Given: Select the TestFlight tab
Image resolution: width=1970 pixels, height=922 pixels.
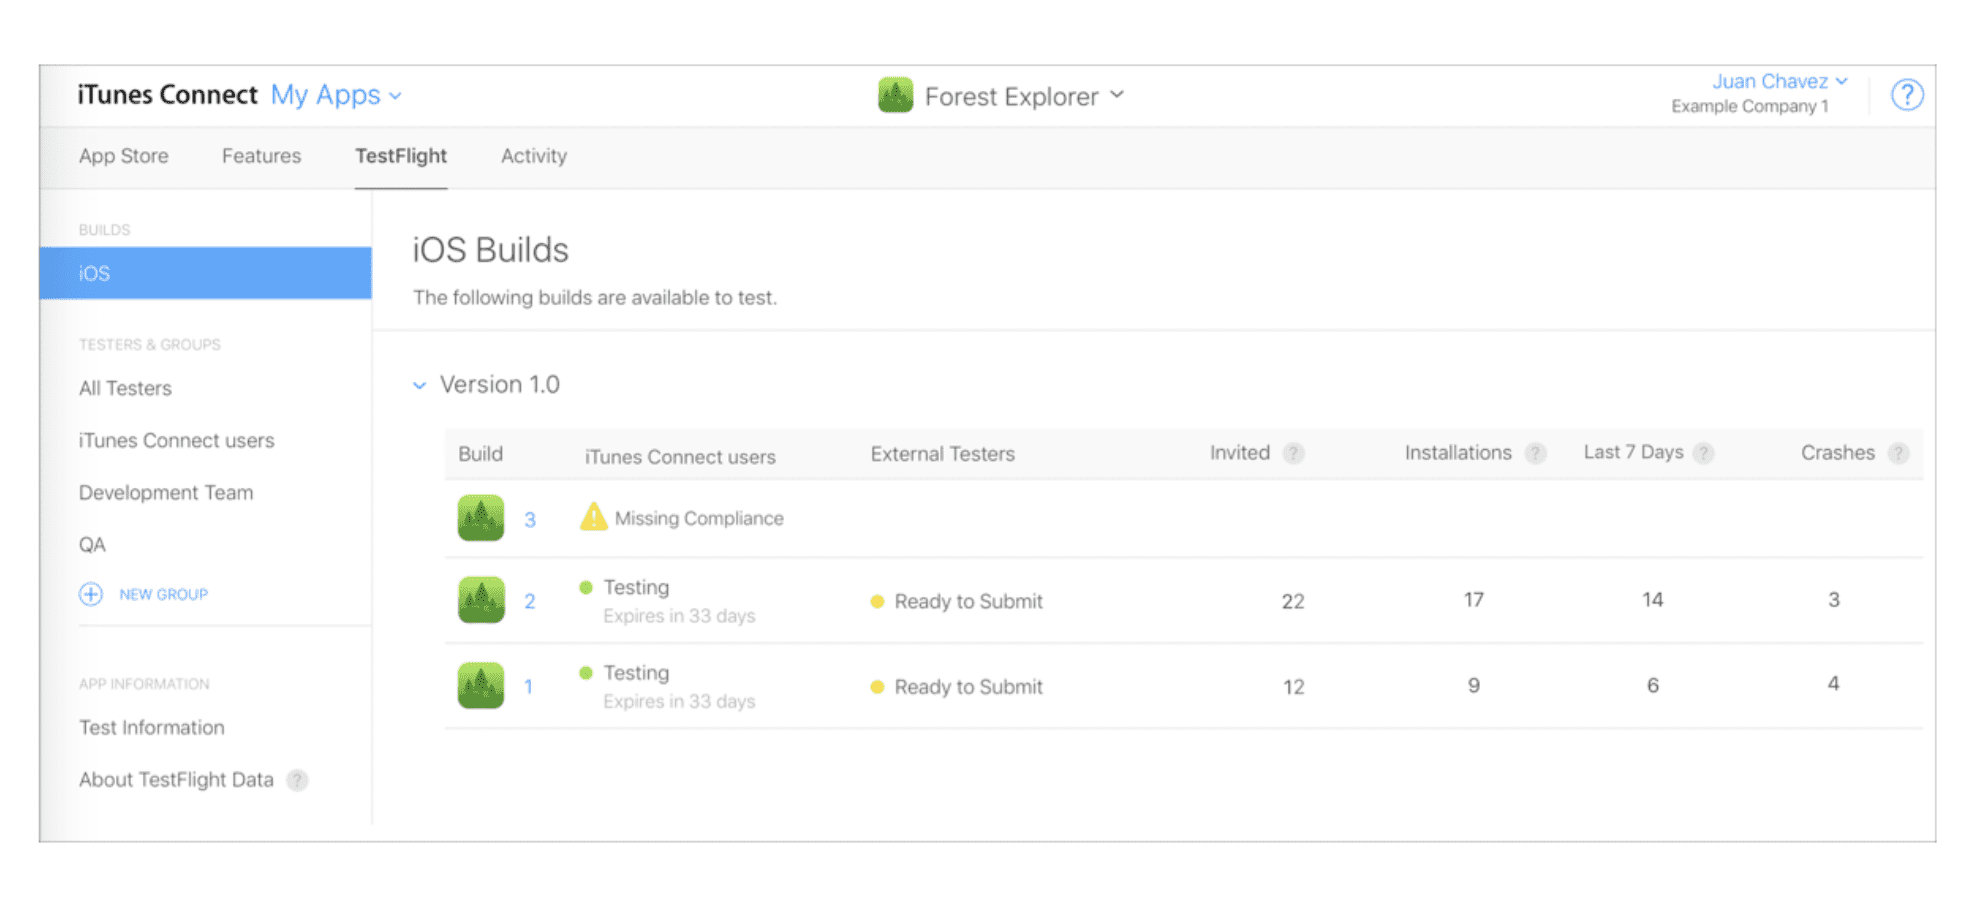Looking at the screenshot, I should pyautogui.click(x=401, y=156).
